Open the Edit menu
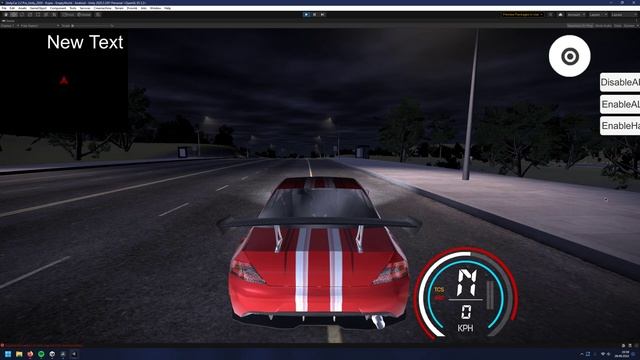Image resolution: width=640 pixels, height=360 pixels. [x=12, y=8]
